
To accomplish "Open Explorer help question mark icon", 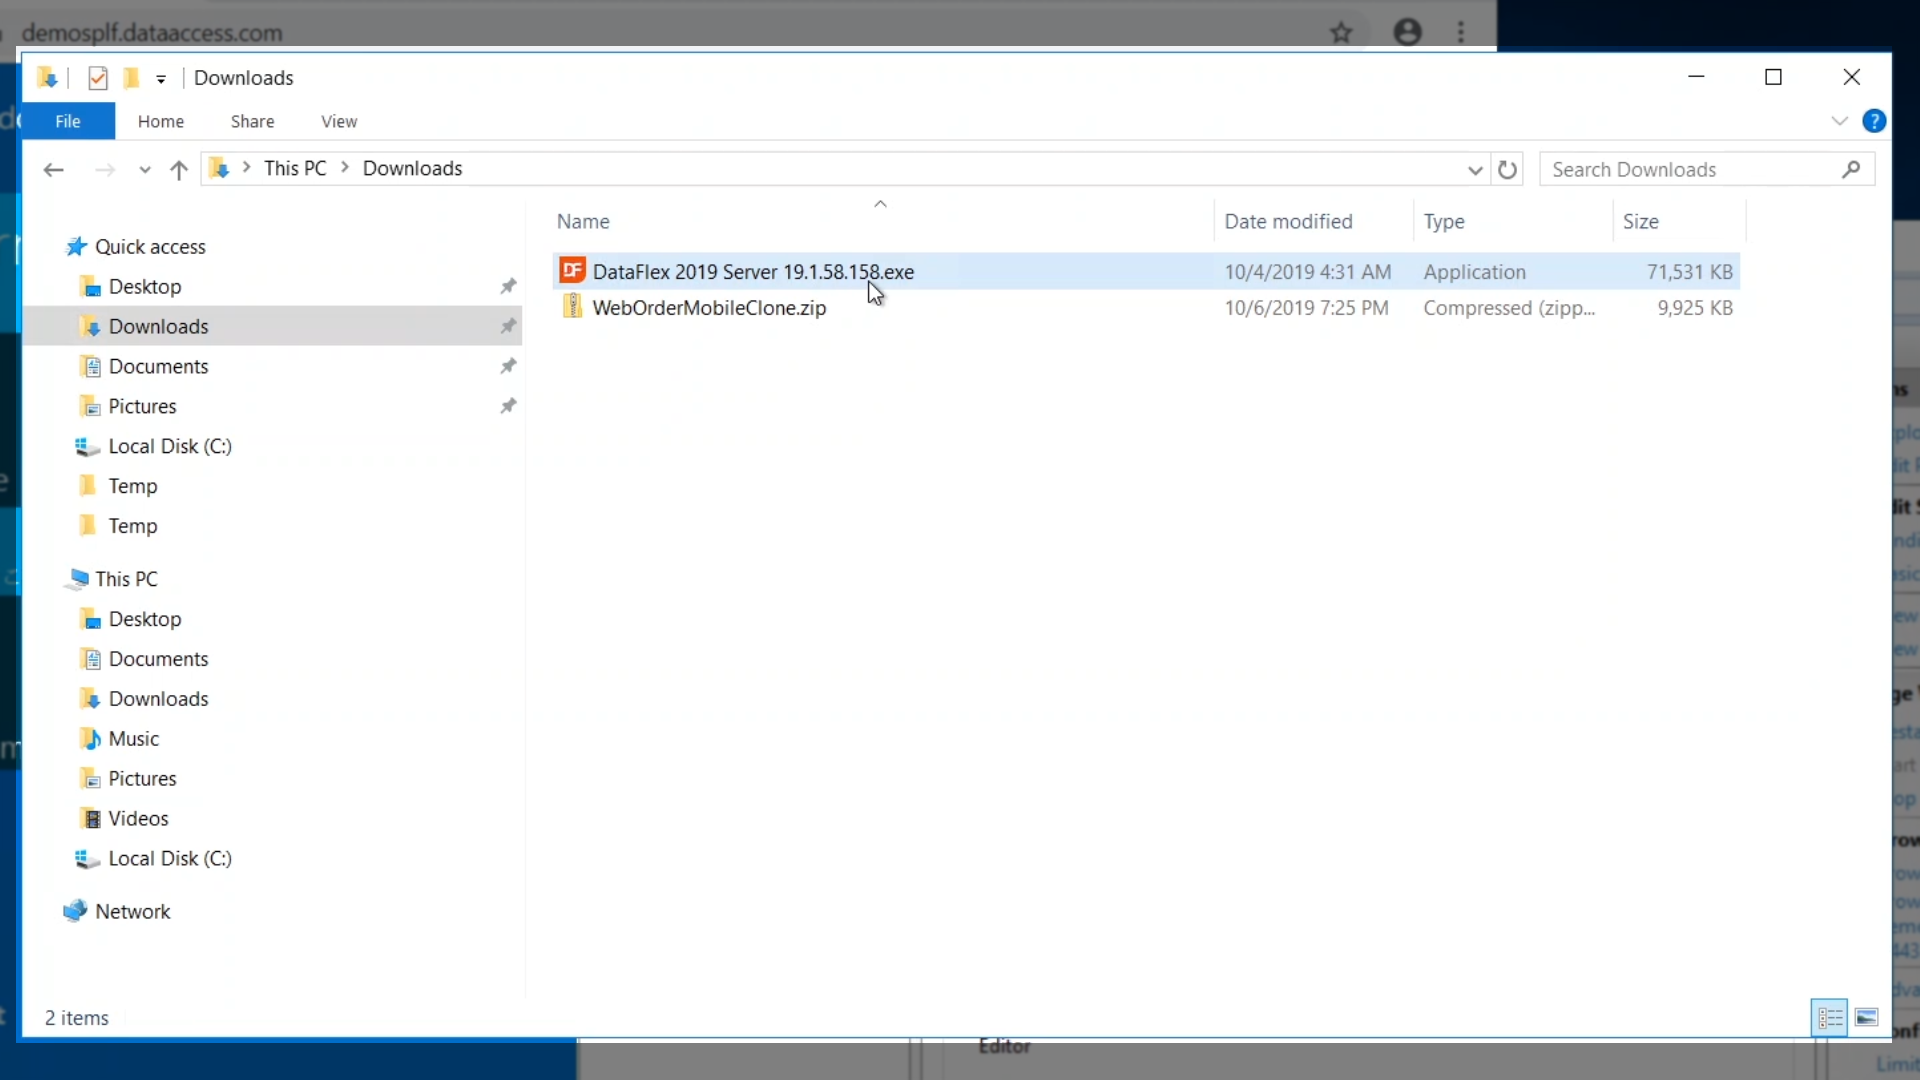I will click(x=1874, y=121).
